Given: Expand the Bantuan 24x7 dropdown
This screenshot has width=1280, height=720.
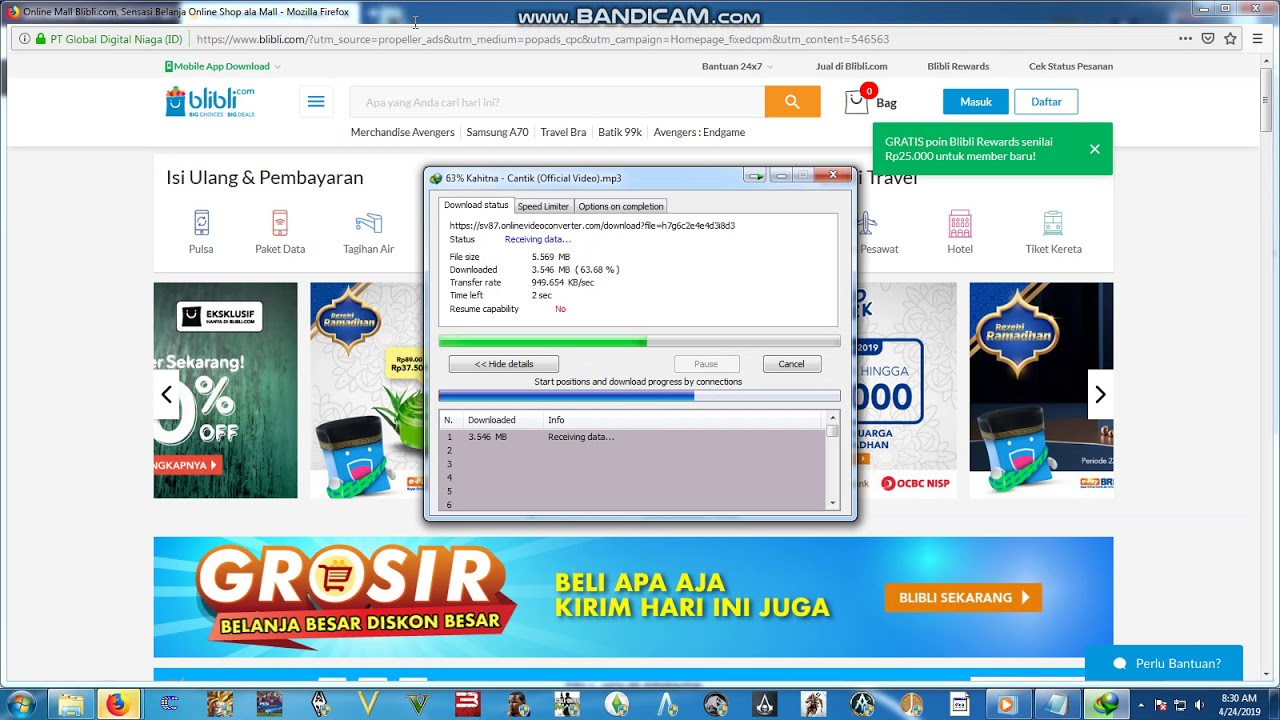Looking at the screenshot, I should point(737,66).
